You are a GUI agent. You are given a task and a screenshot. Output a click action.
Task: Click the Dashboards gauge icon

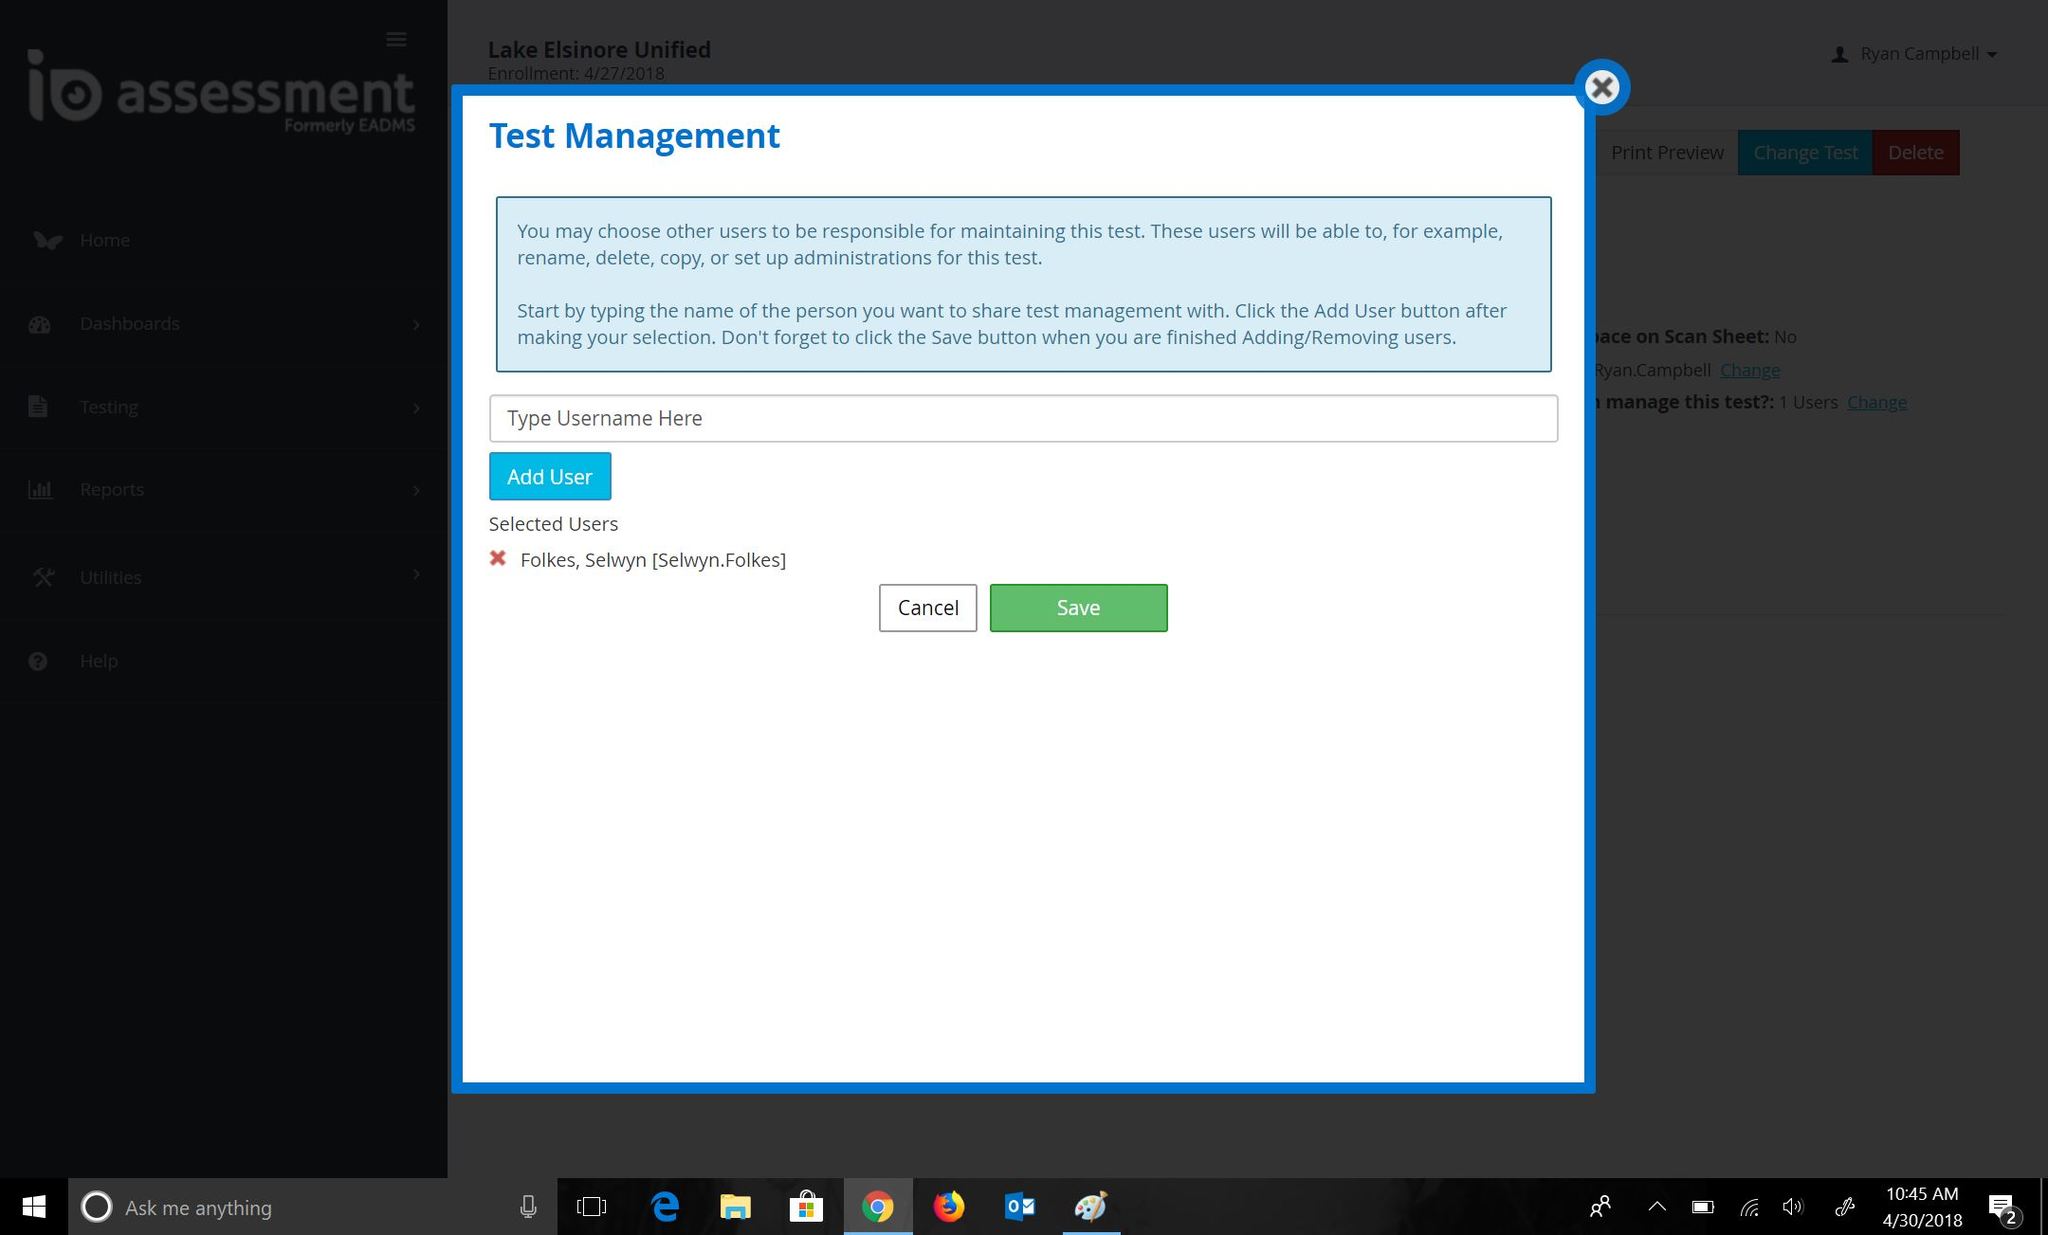[x=40, y=324]
